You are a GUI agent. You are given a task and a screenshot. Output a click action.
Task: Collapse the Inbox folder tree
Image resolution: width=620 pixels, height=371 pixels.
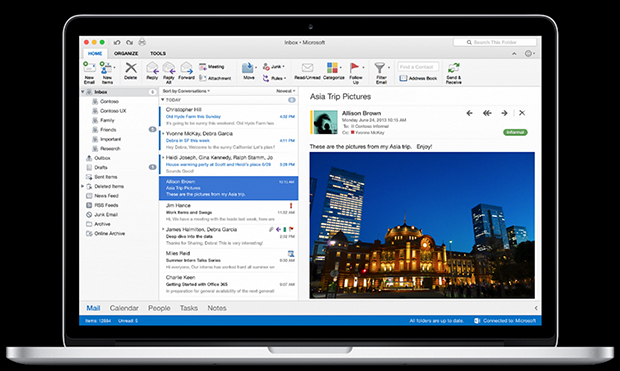pyautogui.click(x=83, y=92)
